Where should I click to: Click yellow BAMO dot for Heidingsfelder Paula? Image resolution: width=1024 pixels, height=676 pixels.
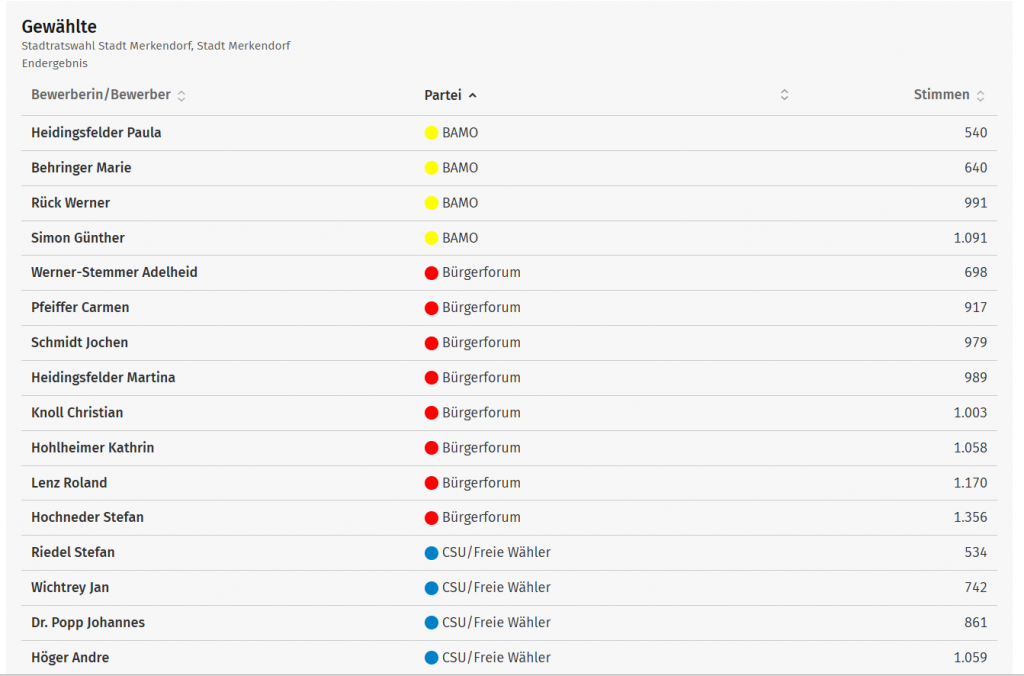coord(432,133)
